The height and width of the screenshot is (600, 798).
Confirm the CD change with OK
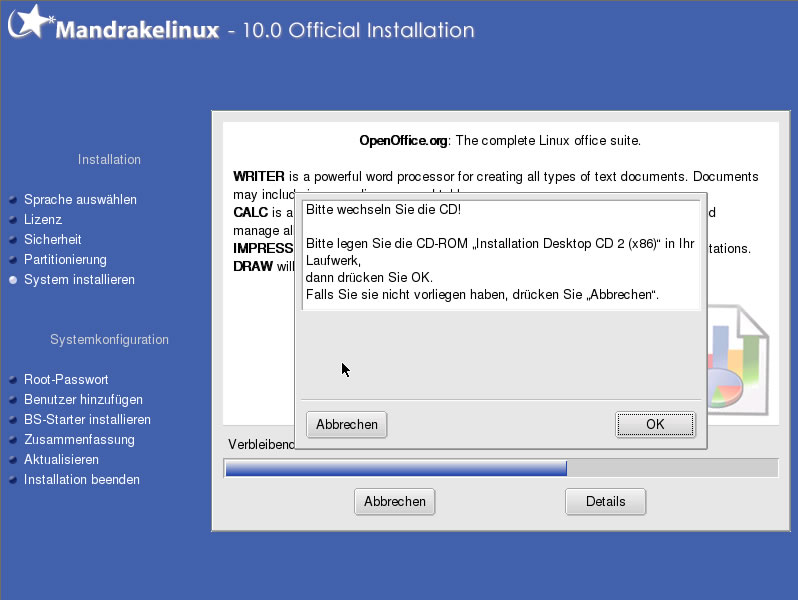(x=655, y=424)
